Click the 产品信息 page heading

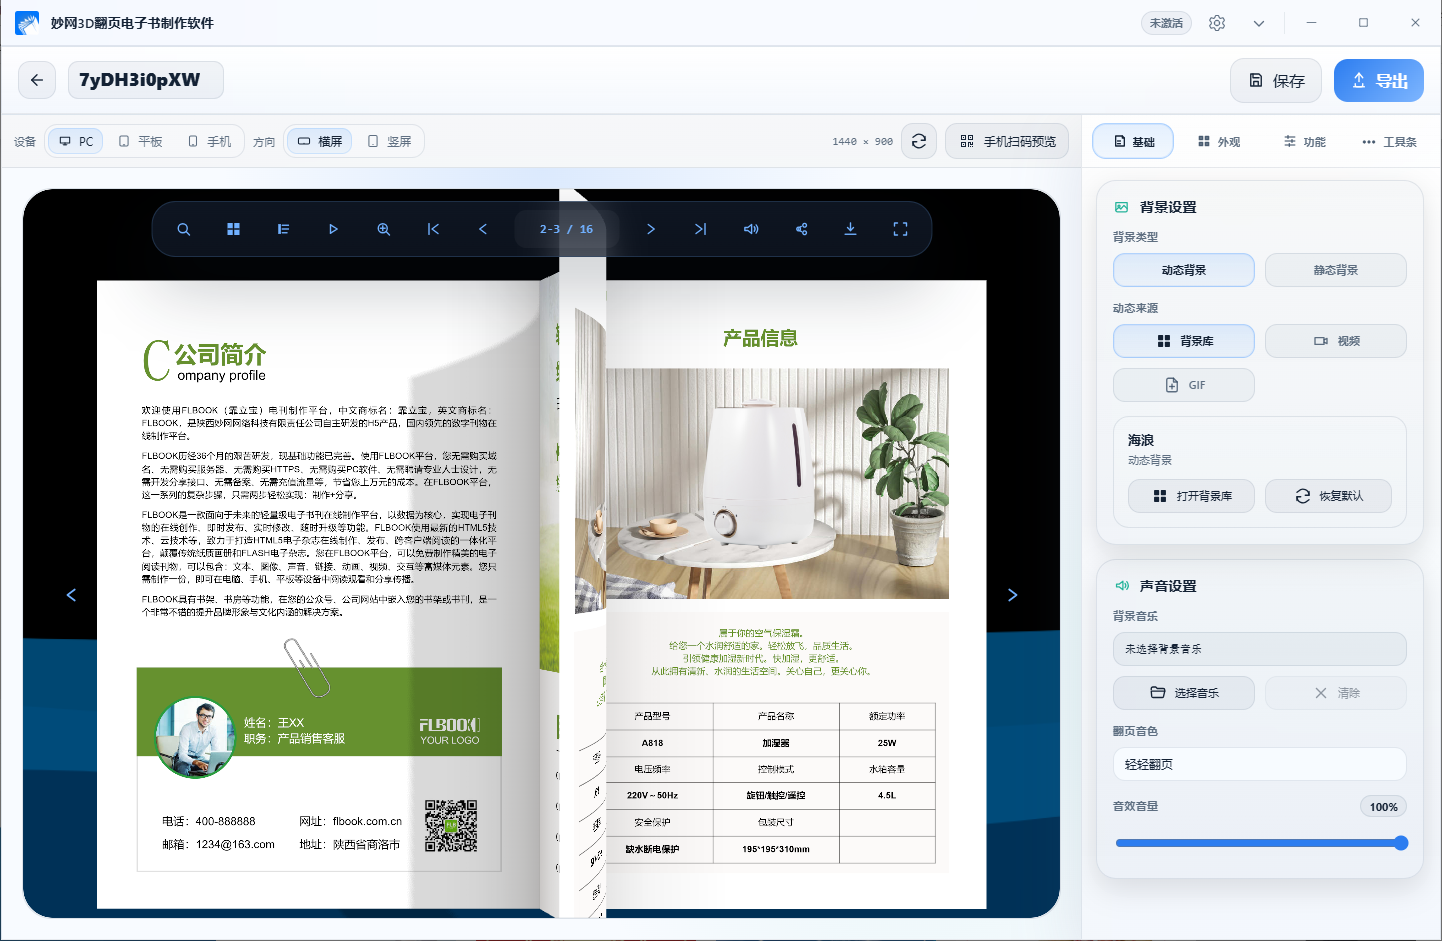pyautogui.click(x=760, y=338)
